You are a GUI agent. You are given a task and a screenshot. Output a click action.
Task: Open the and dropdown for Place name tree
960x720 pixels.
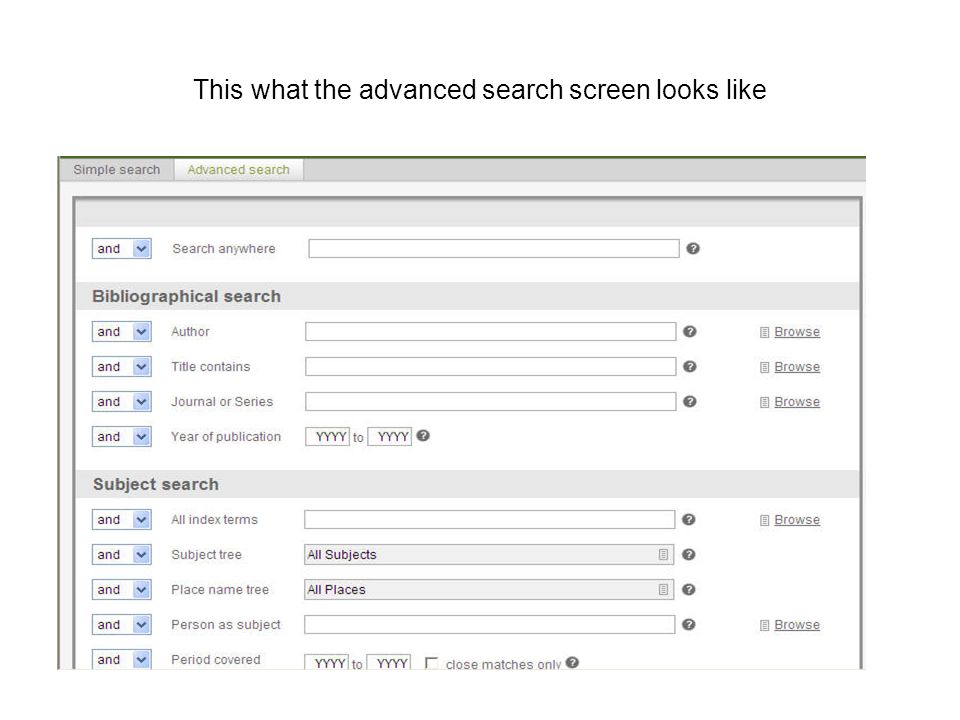tap(121, 589)
